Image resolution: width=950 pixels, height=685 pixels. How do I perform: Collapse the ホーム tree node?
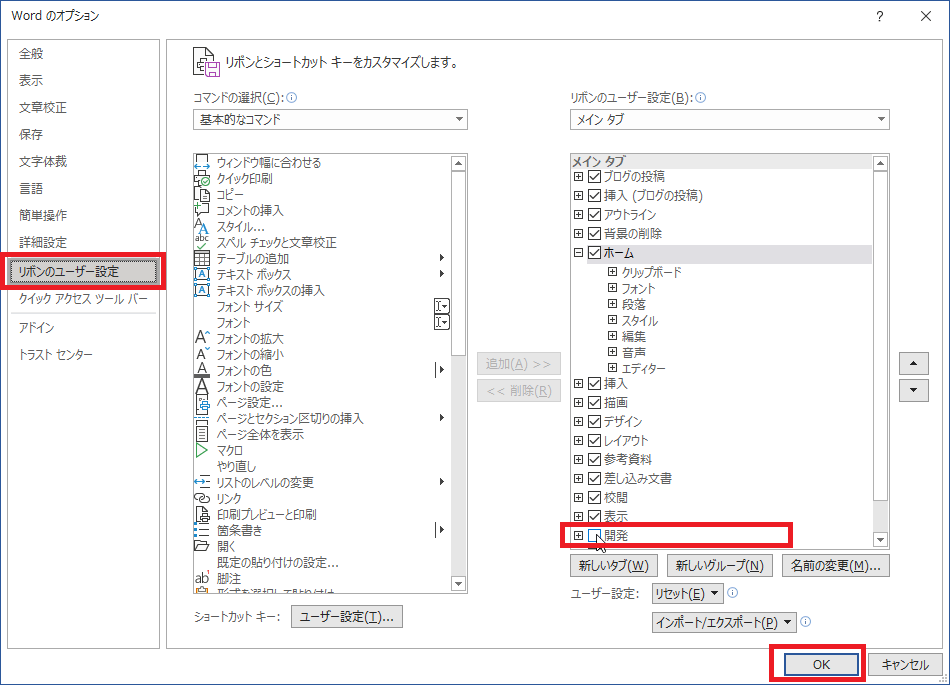pos(579,253)
